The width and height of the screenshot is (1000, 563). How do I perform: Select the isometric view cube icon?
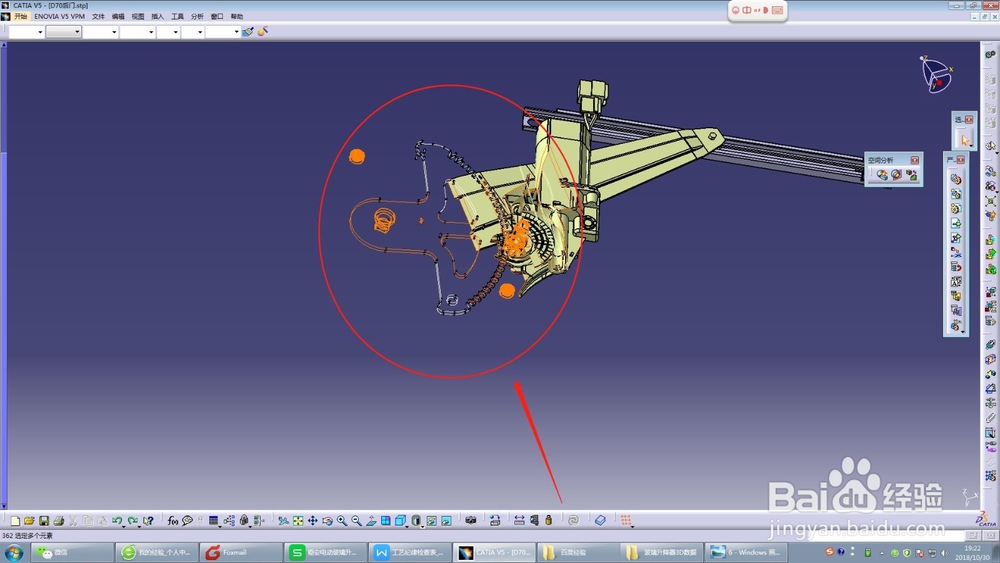coord(401,521)
